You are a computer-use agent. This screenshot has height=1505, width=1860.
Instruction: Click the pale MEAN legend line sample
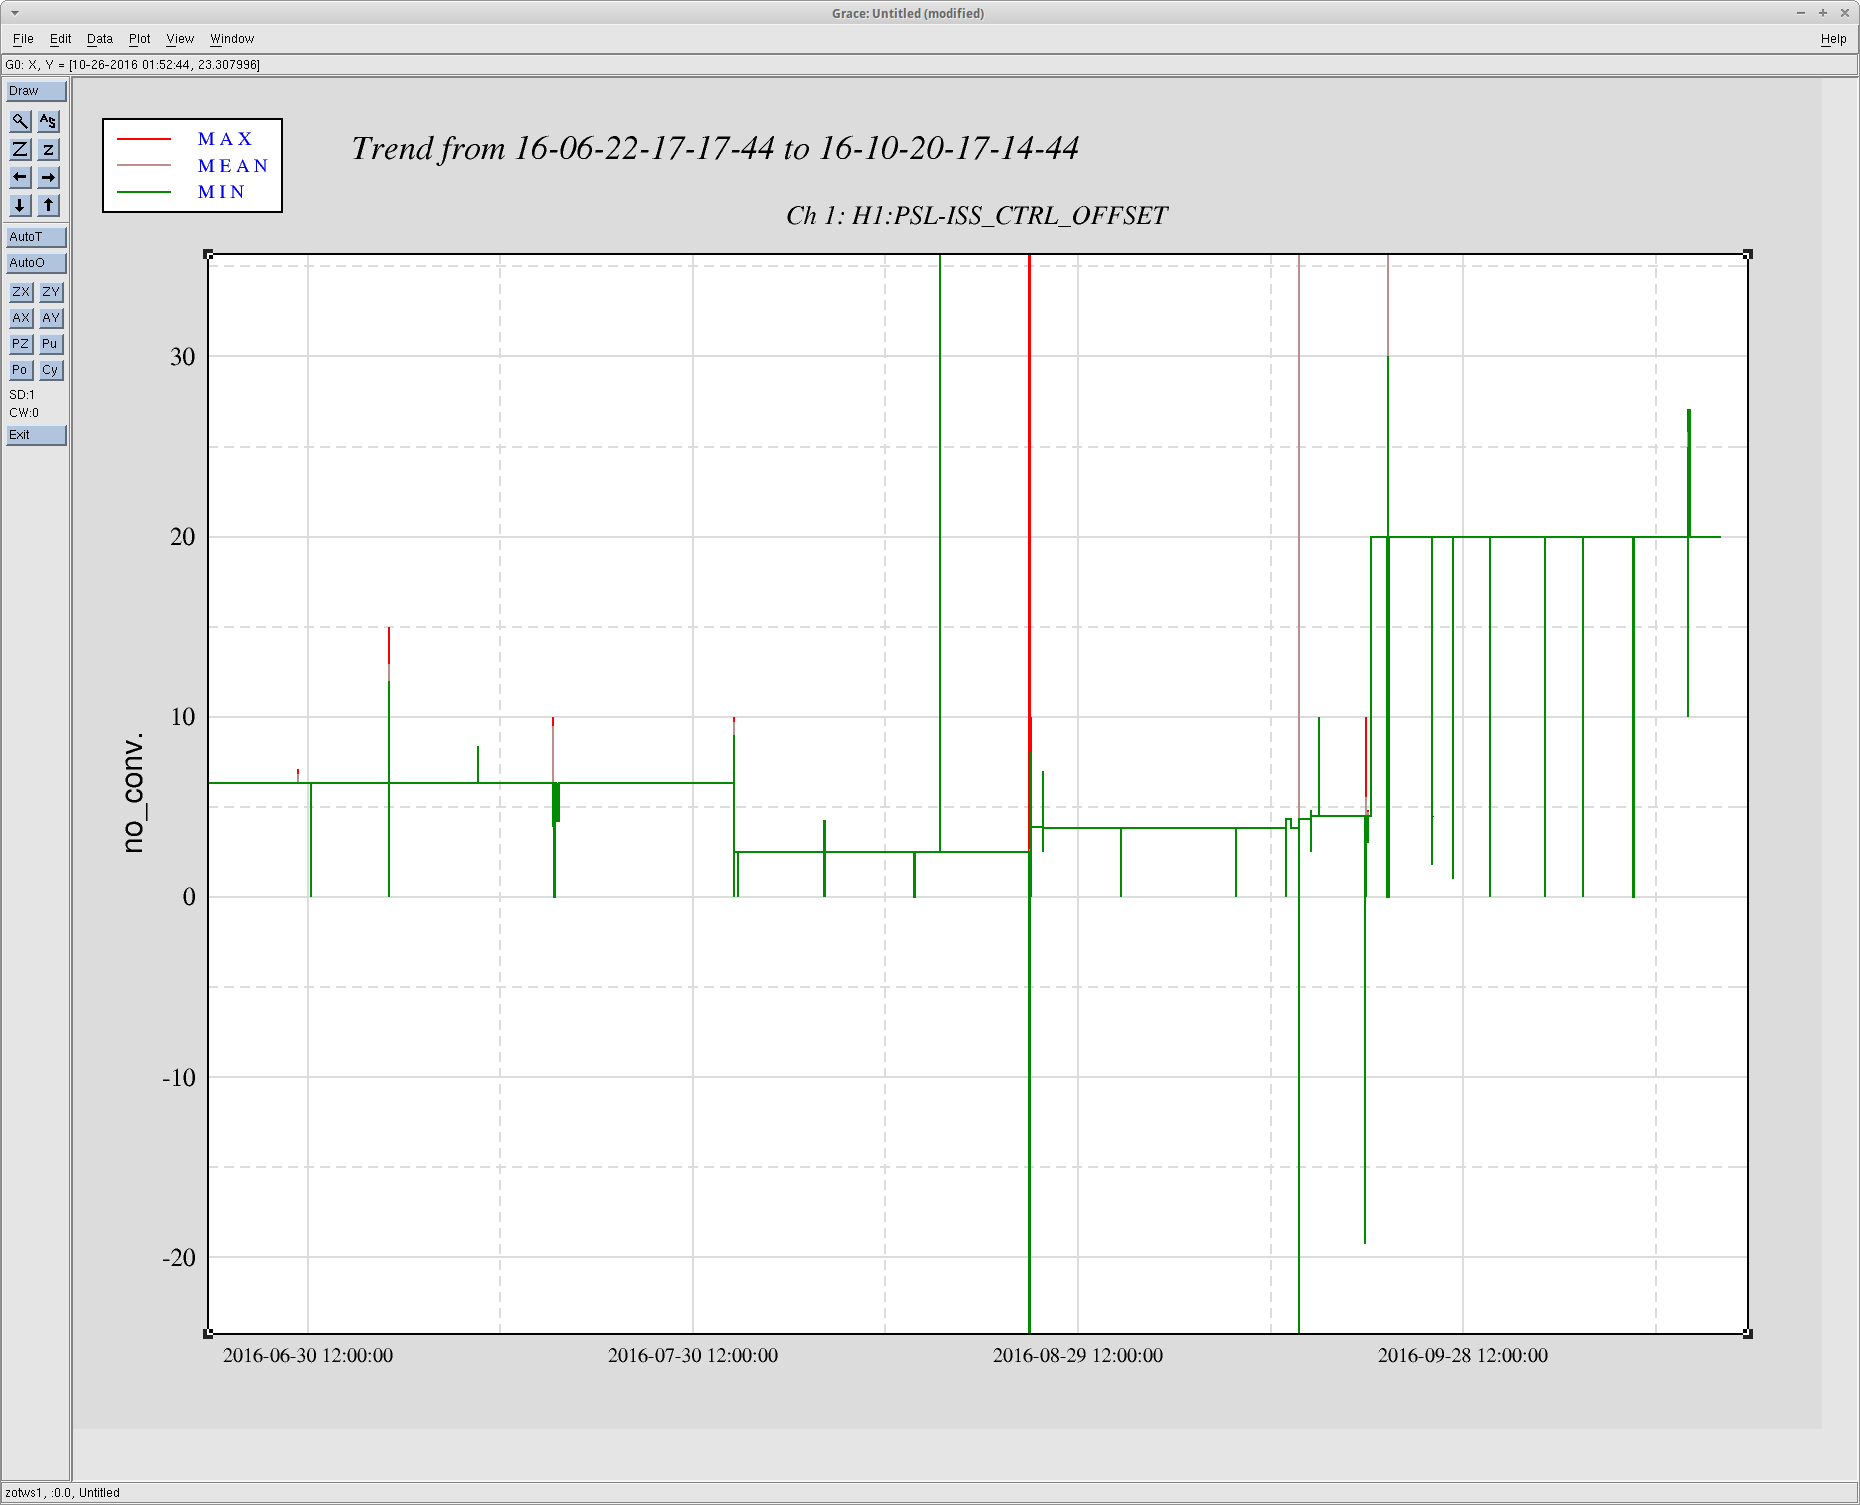[144, 165]
